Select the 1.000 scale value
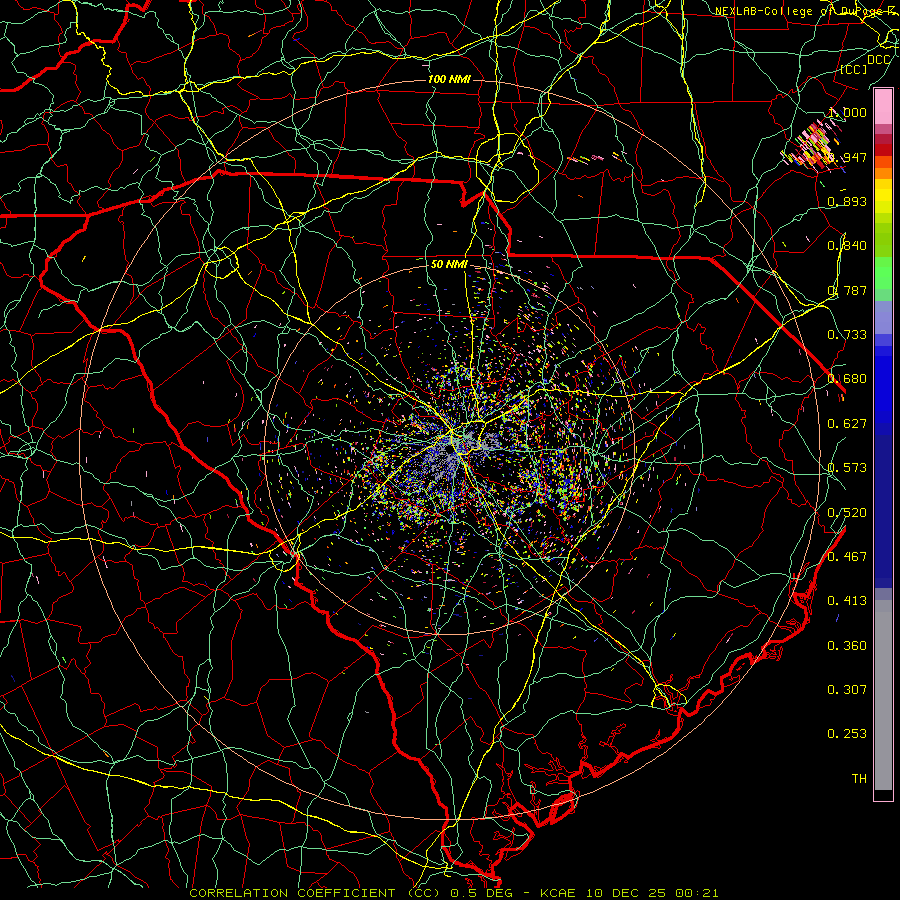The width and height of the screenshot is (900, 900). tap(847, 112)
